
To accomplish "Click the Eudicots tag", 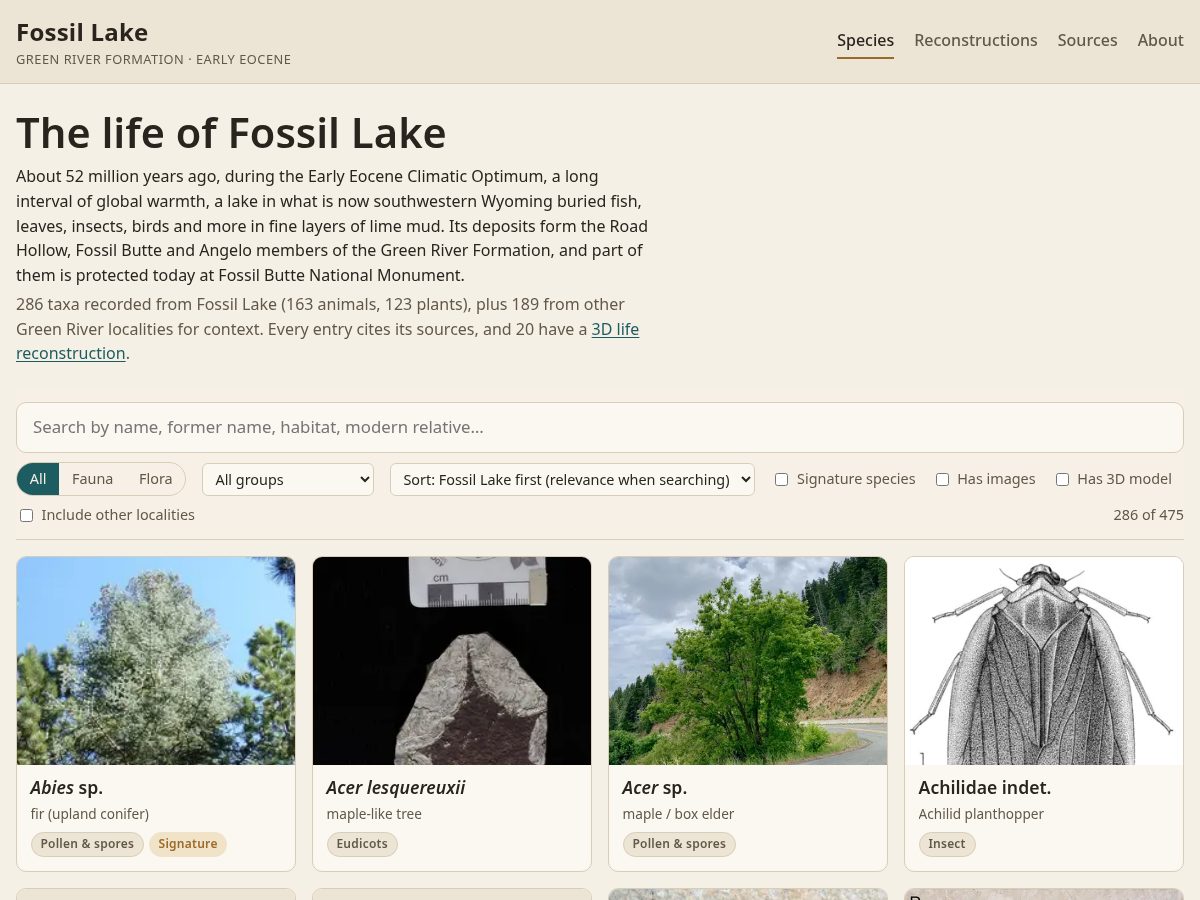I will (362, 844).
